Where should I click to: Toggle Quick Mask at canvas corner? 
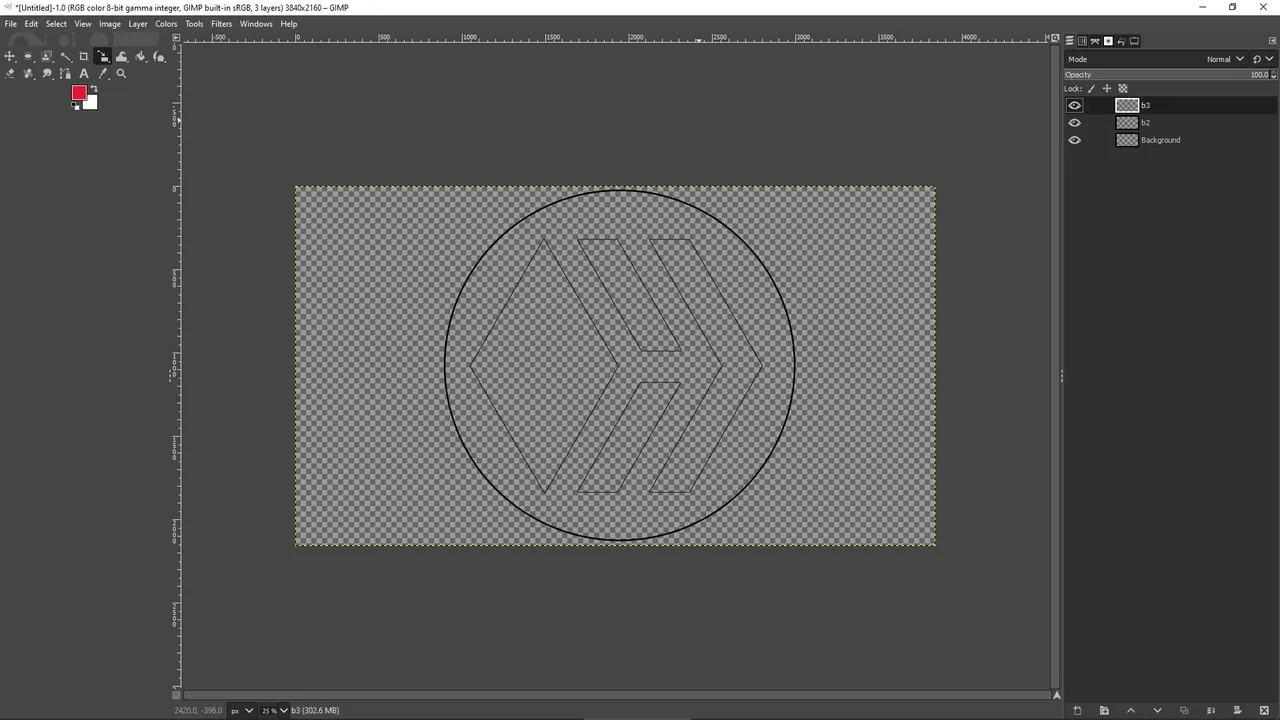coord(176,694)
